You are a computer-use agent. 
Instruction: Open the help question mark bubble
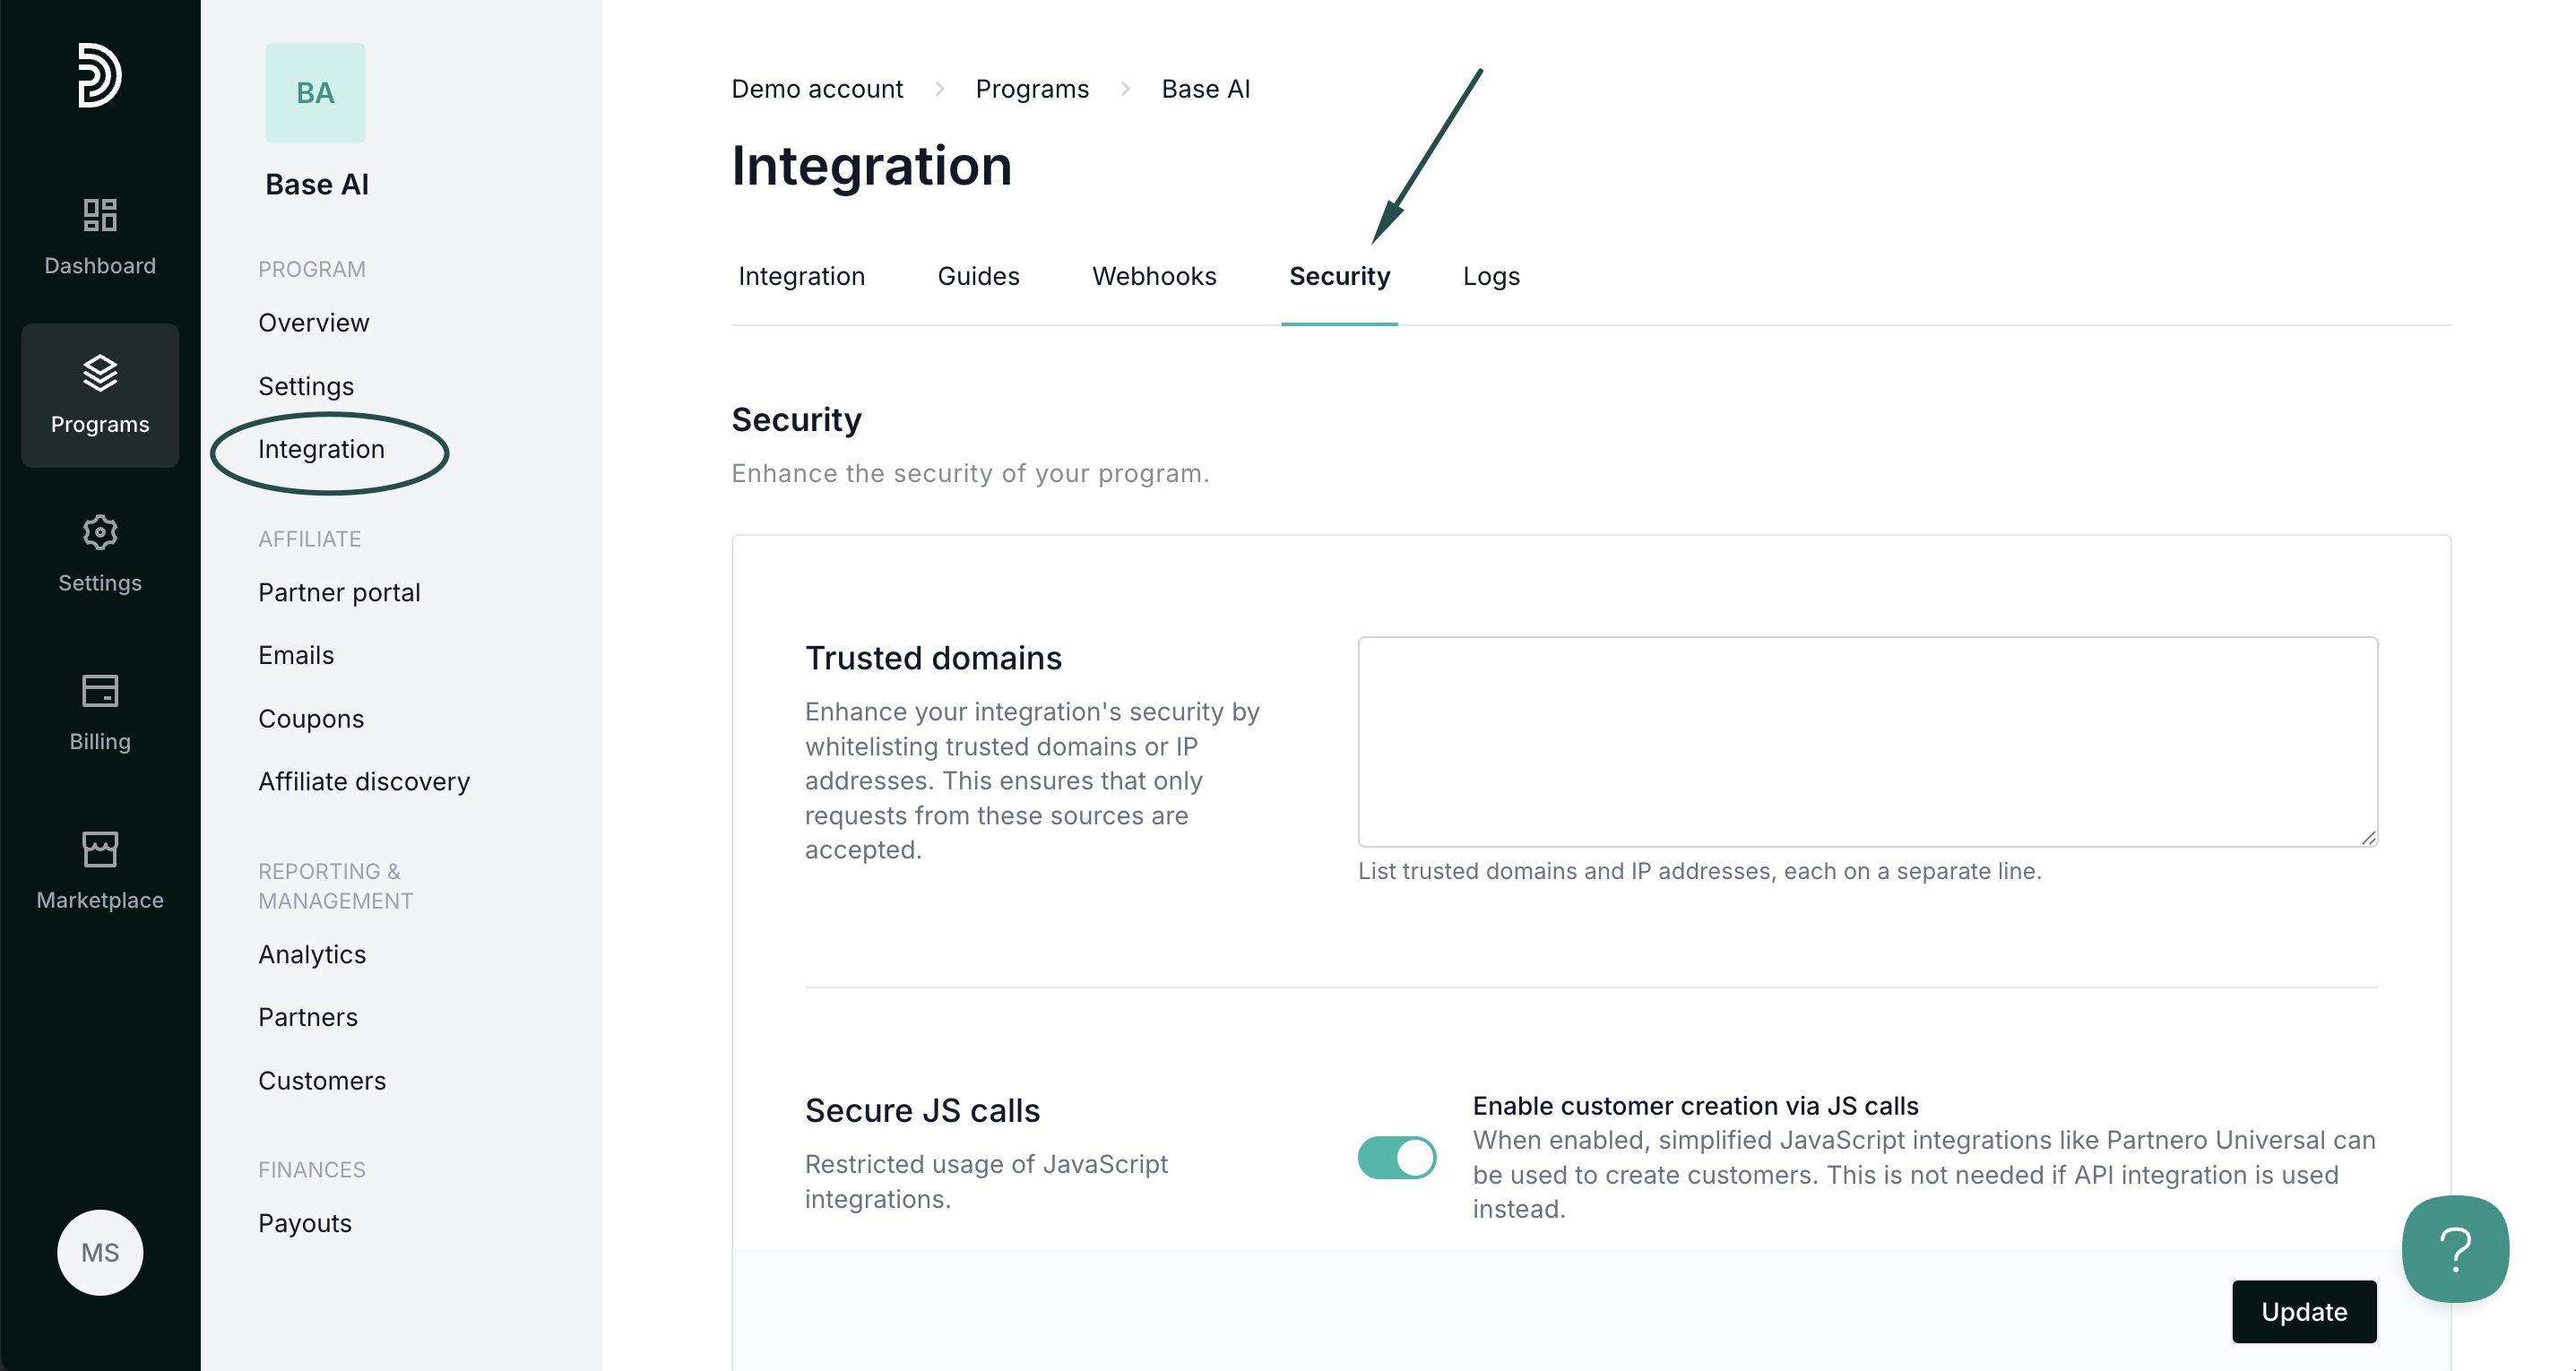2455,1249
